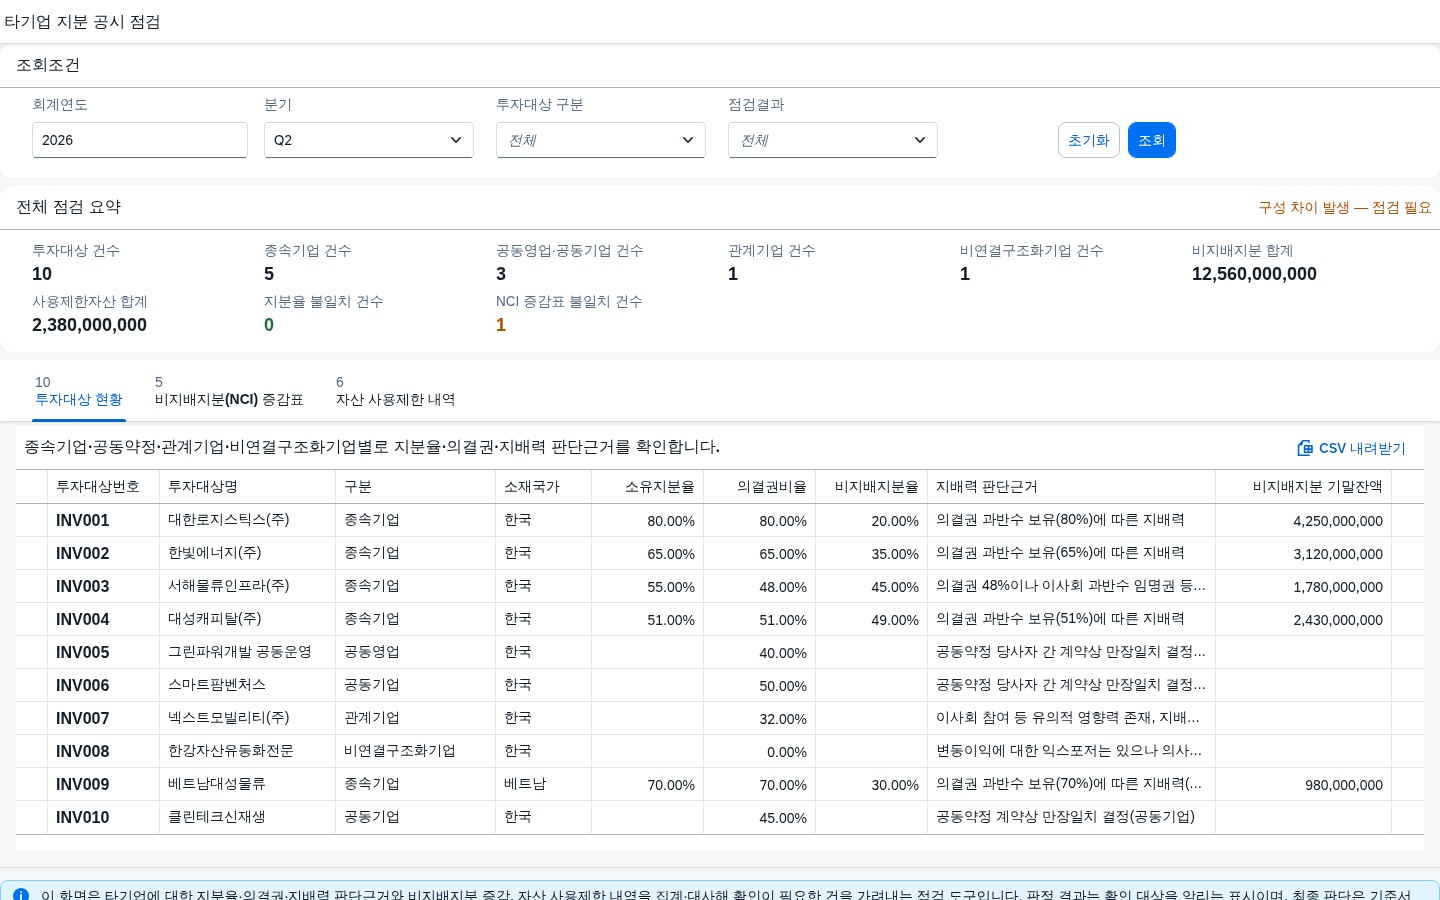Click 대성캐피탈(주) name cell
This screenshot has width=1440, height=900.
point(248,619)
